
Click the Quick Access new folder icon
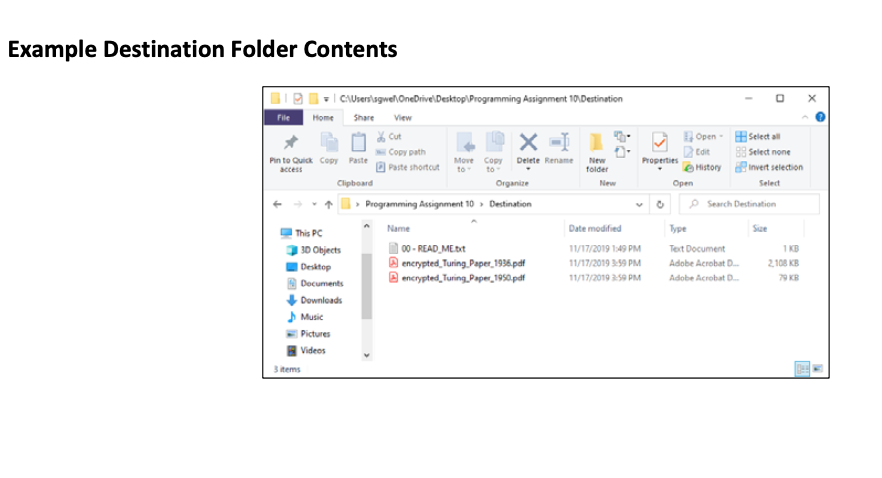coord(313,99)
